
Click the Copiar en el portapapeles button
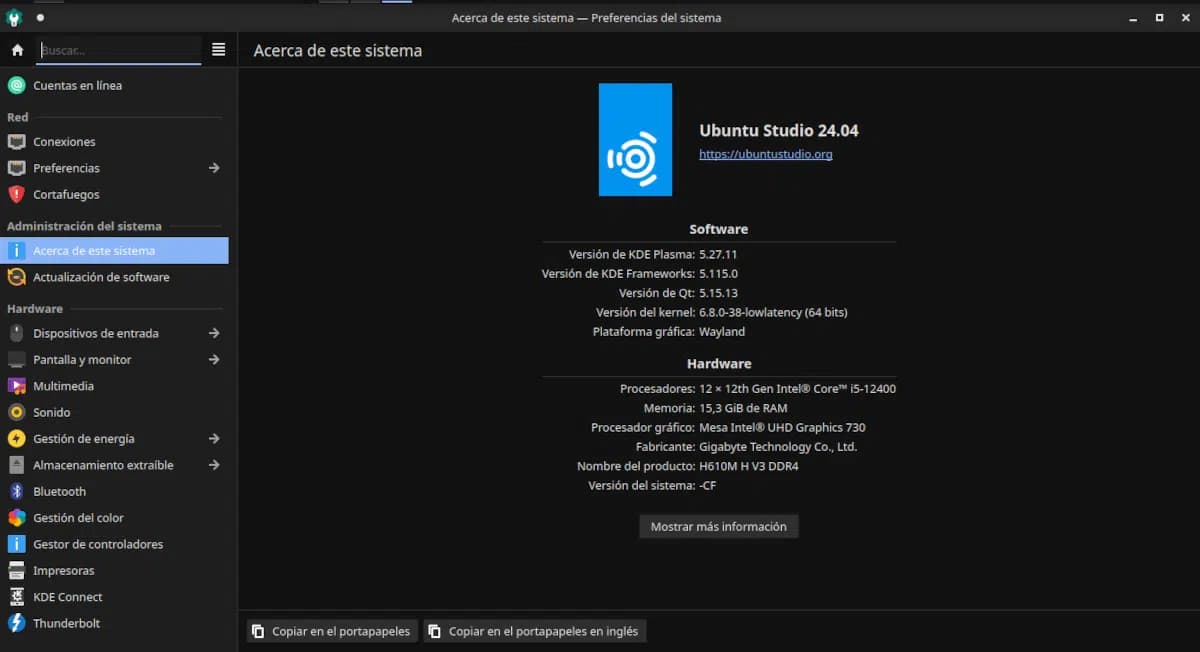[332, 631]
